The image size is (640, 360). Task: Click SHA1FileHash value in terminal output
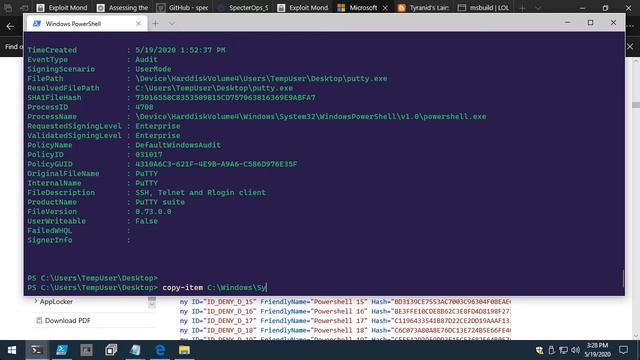(x=225, y=98)
